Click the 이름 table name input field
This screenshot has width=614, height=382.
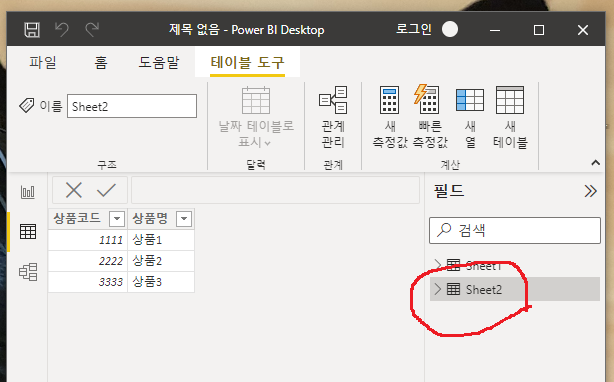[132, 106]
